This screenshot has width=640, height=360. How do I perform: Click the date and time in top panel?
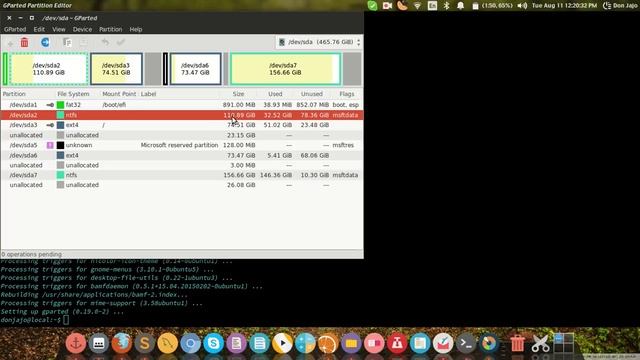coord(564,6)
